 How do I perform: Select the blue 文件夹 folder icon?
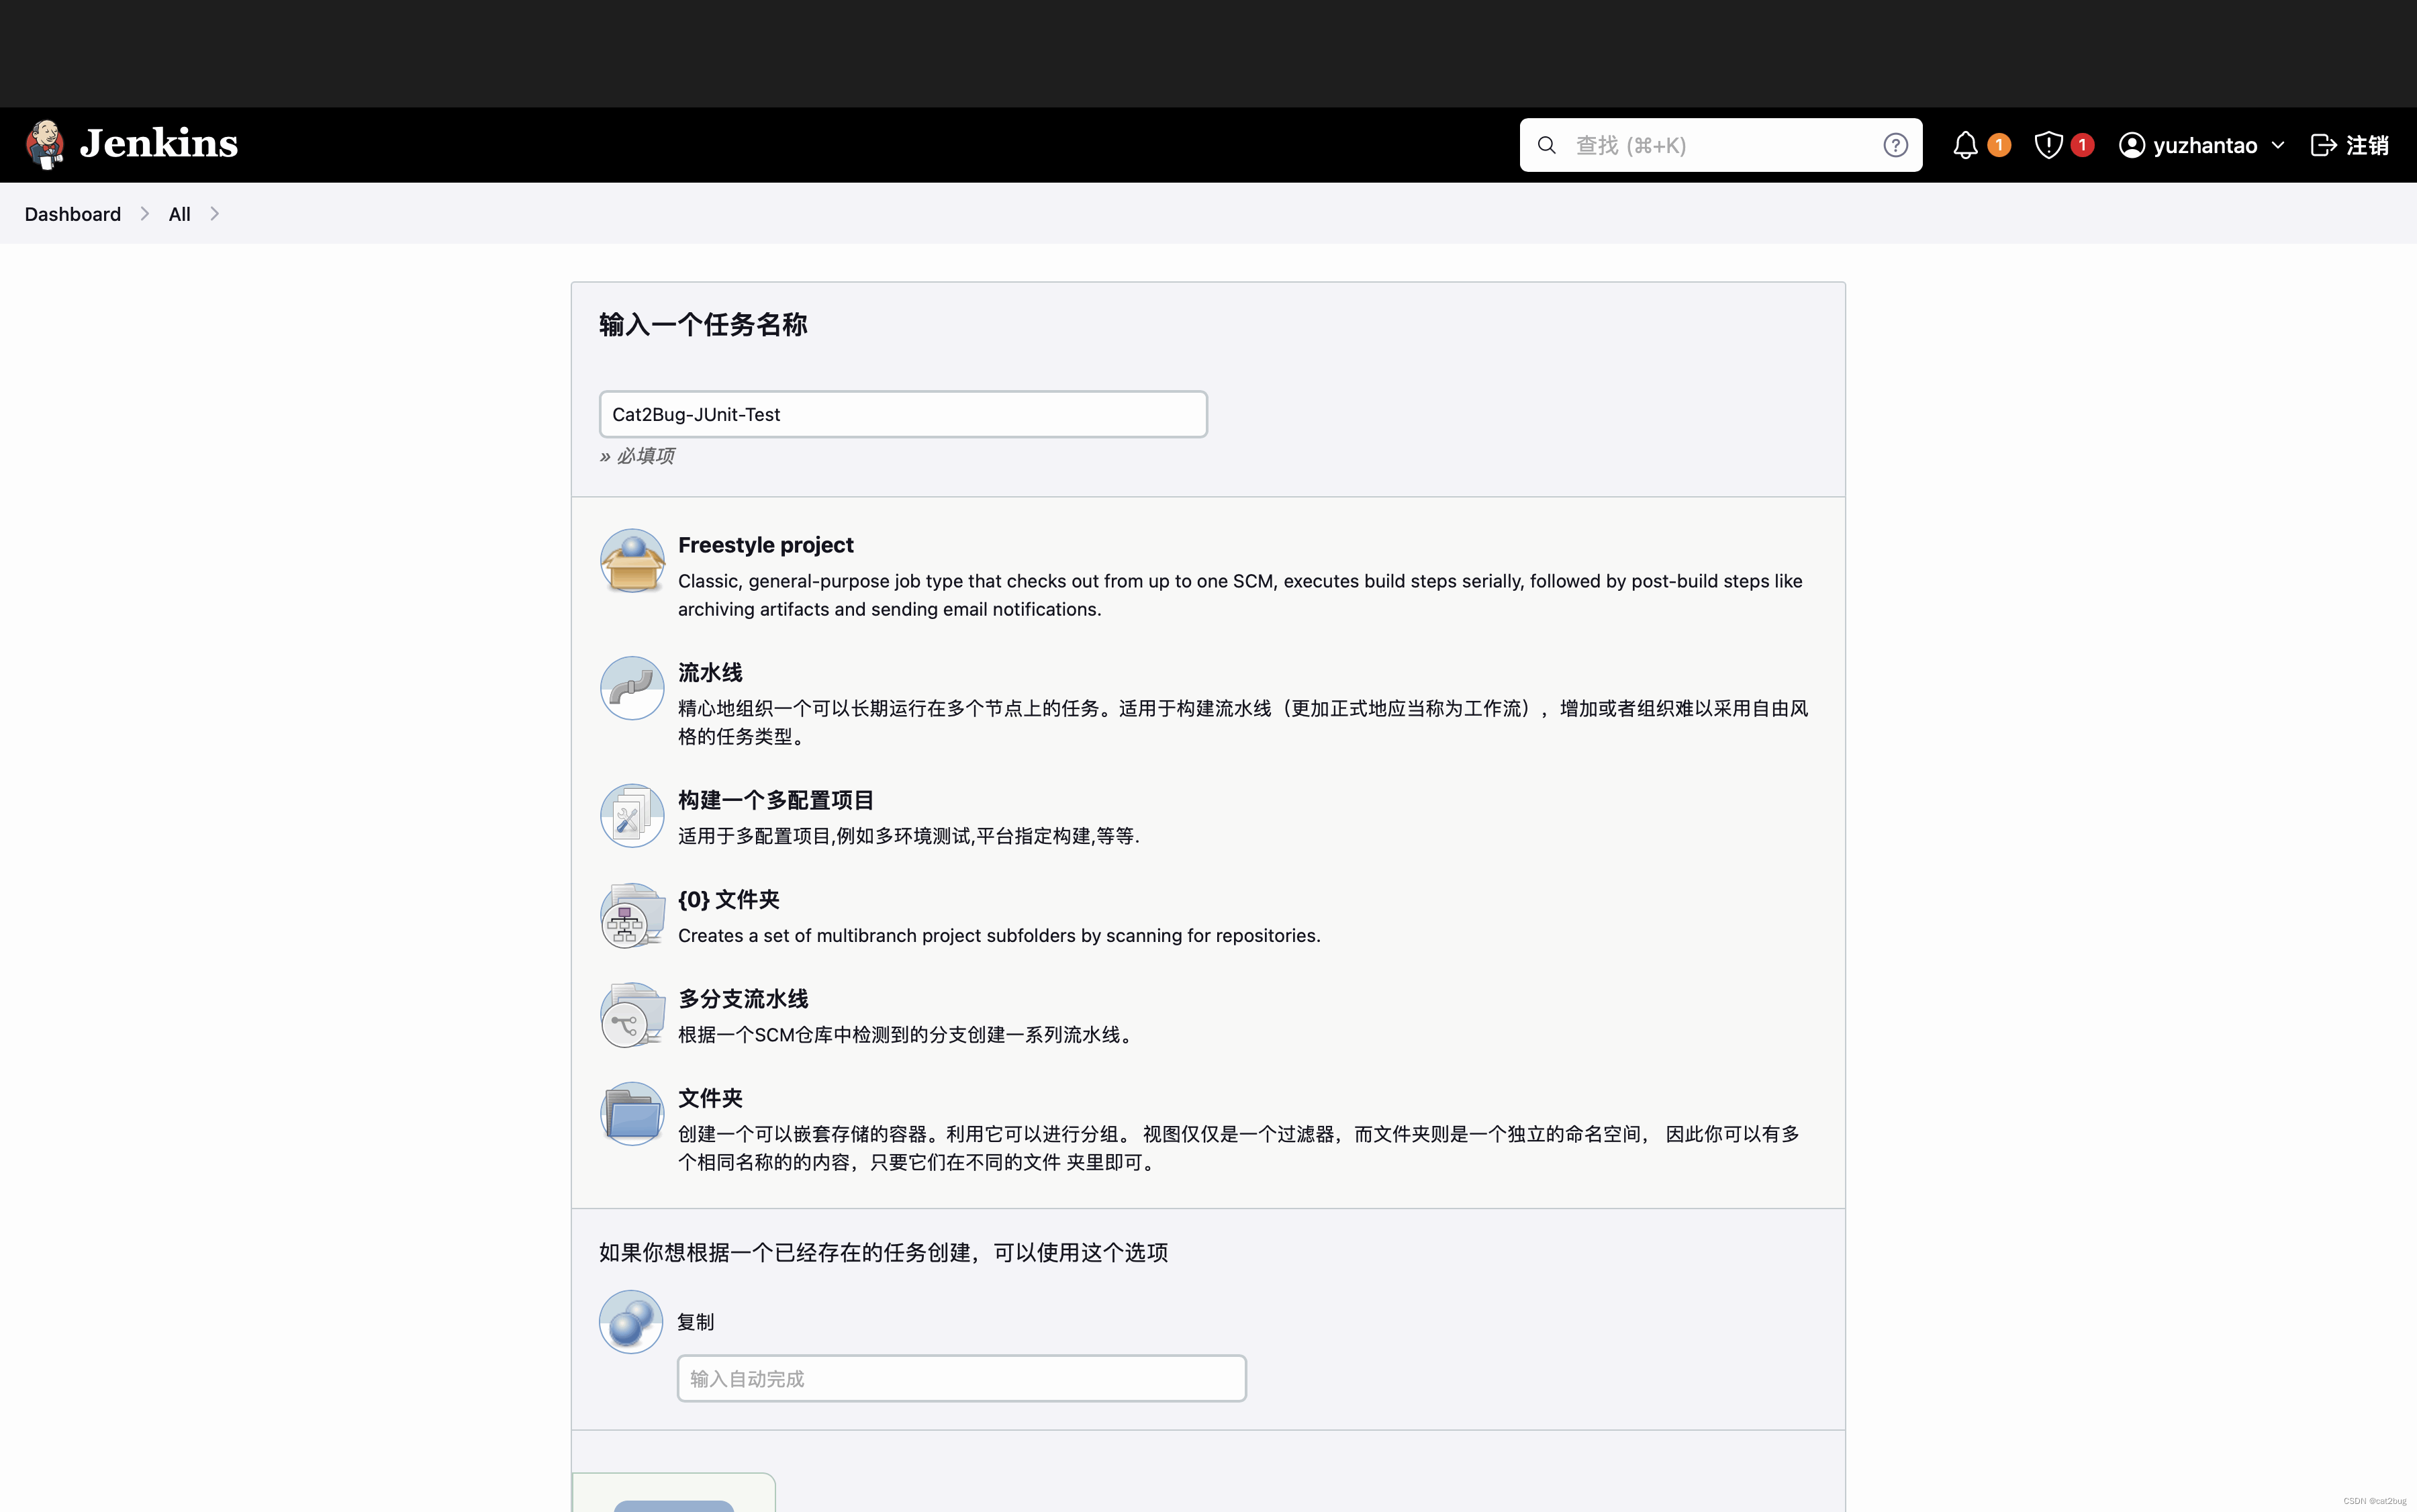(631, 1113)
